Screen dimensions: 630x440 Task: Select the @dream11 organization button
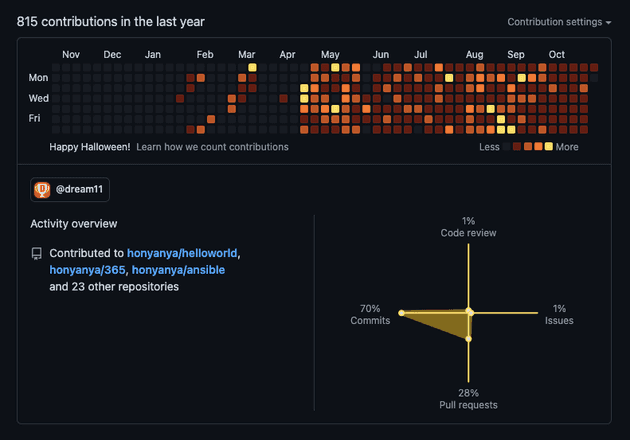pos(70,189)
